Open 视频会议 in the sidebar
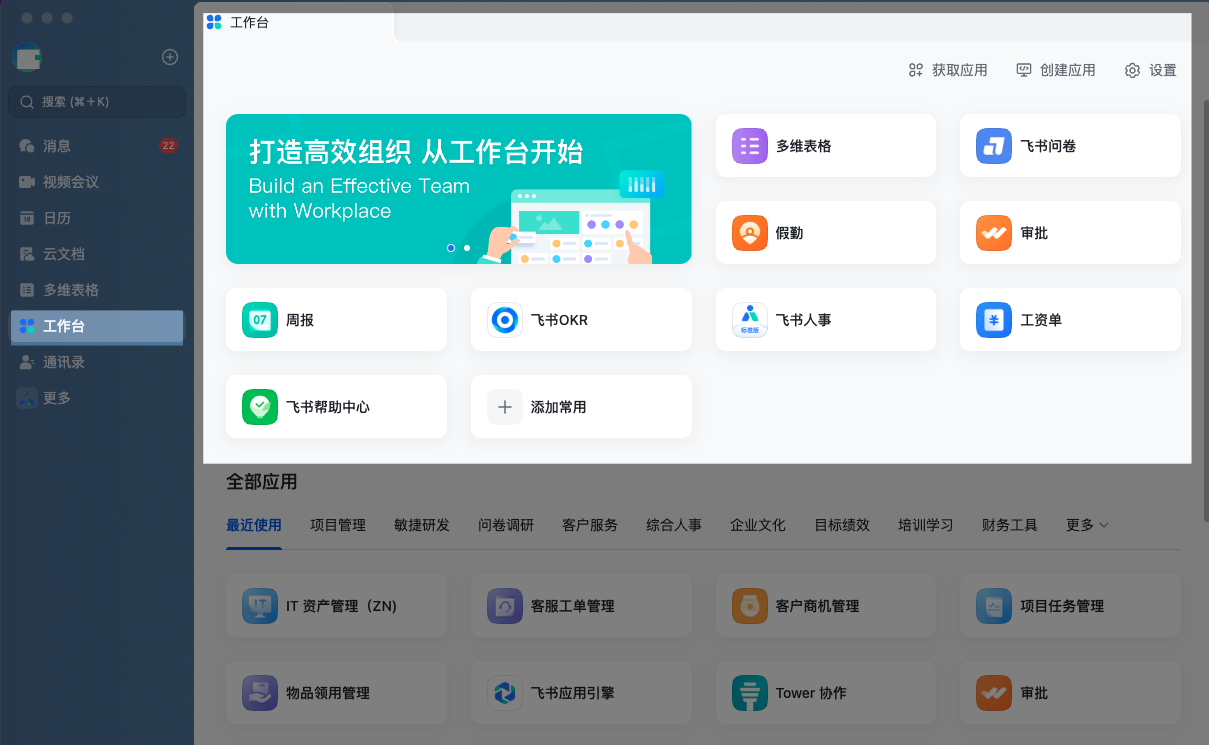The image size is (1209, 745). coord(97,182)
